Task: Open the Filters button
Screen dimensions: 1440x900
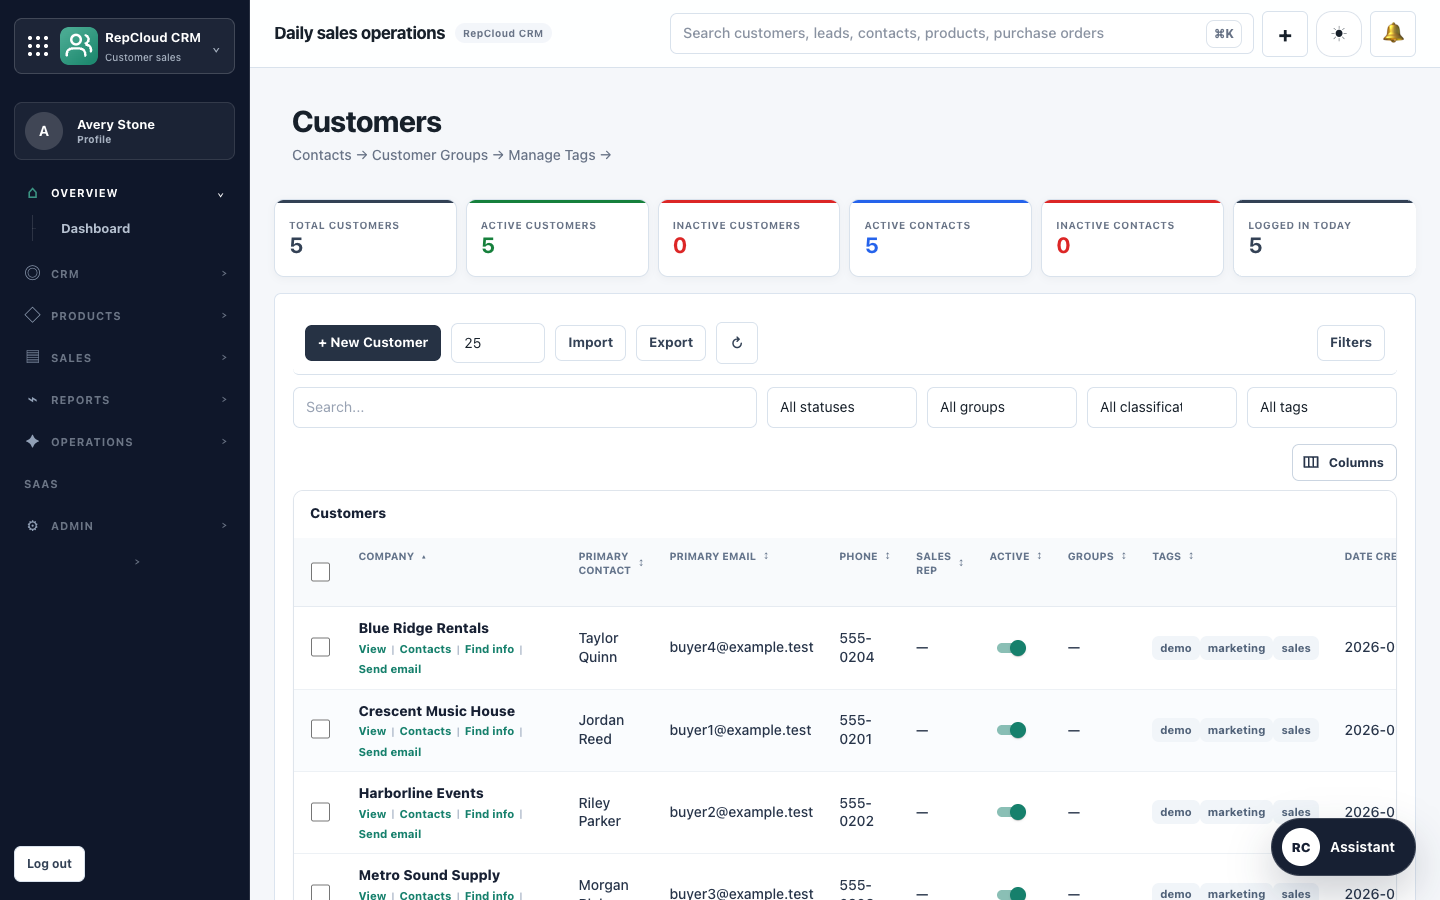Action: pos(1351,343)
